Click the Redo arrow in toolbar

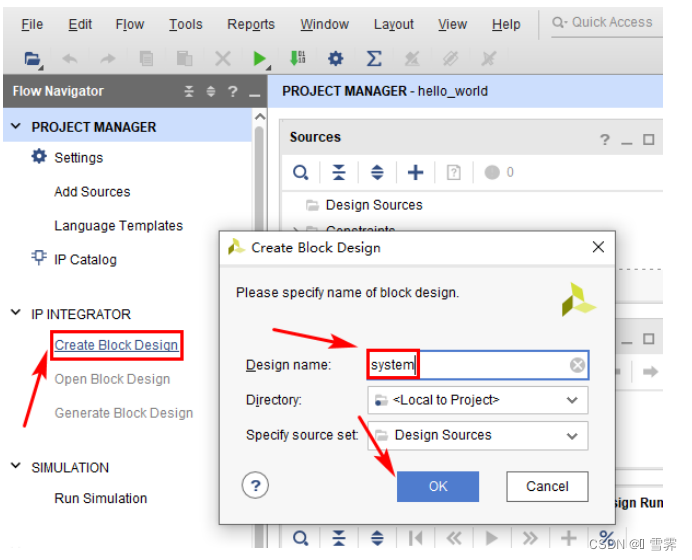point(107,58)
